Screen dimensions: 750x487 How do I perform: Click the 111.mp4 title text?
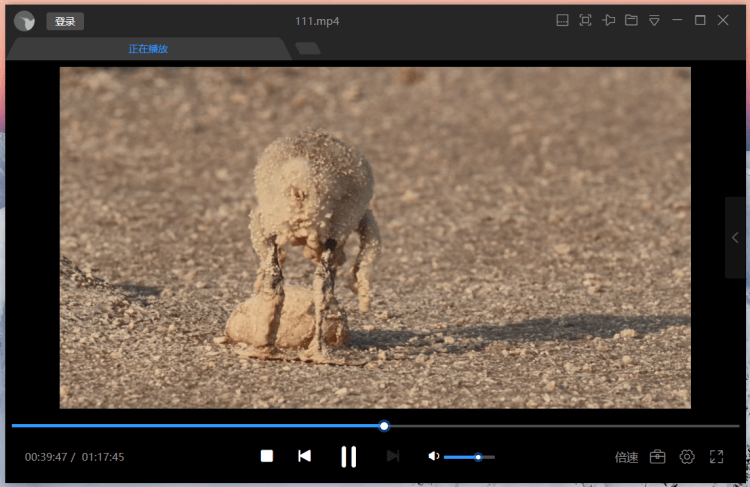coord(317,21)
